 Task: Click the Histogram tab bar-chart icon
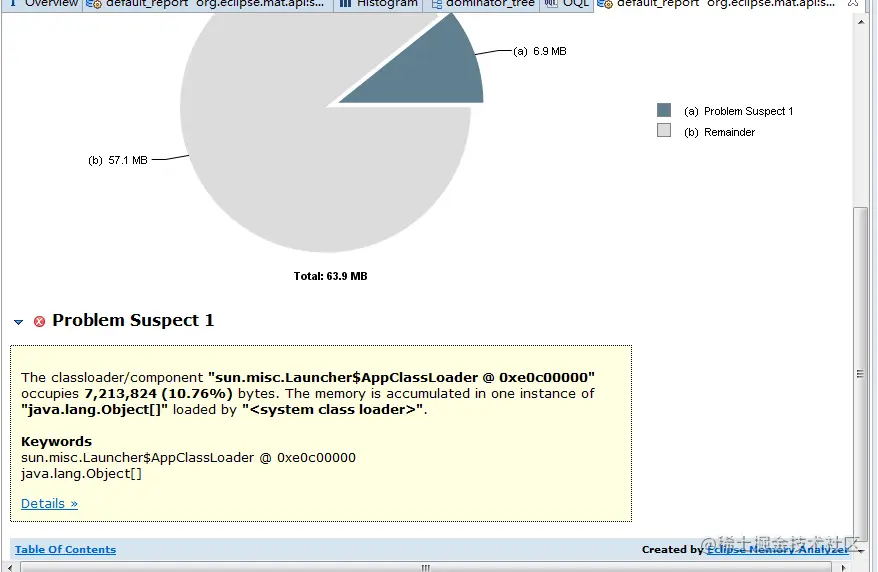tap(345, 4)
